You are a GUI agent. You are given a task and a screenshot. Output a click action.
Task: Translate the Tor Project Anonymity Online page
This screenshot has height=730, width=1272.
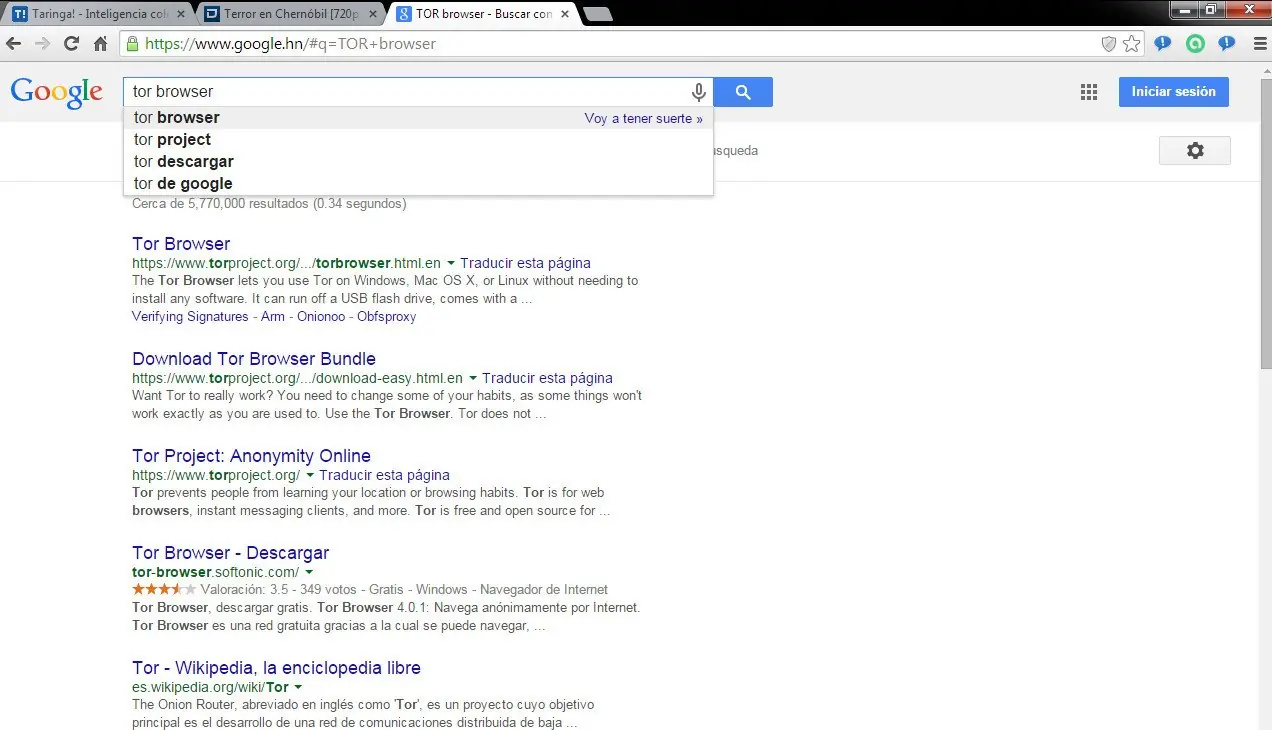(384, 476)
